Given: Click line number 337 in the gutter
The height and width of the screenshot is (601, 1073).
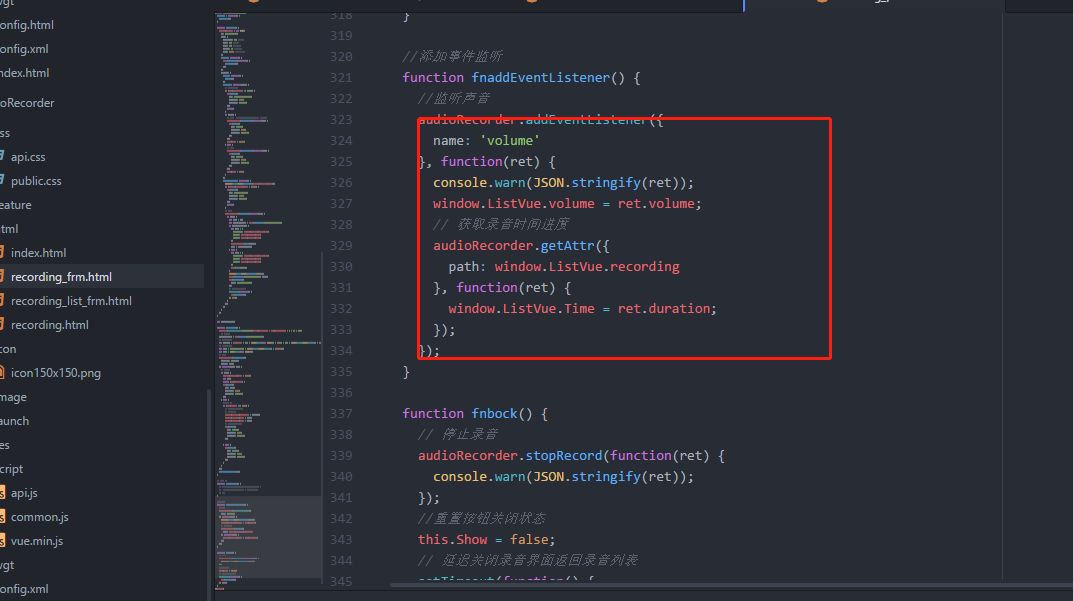Looking at the screenshot, I should tap(340, 414).
